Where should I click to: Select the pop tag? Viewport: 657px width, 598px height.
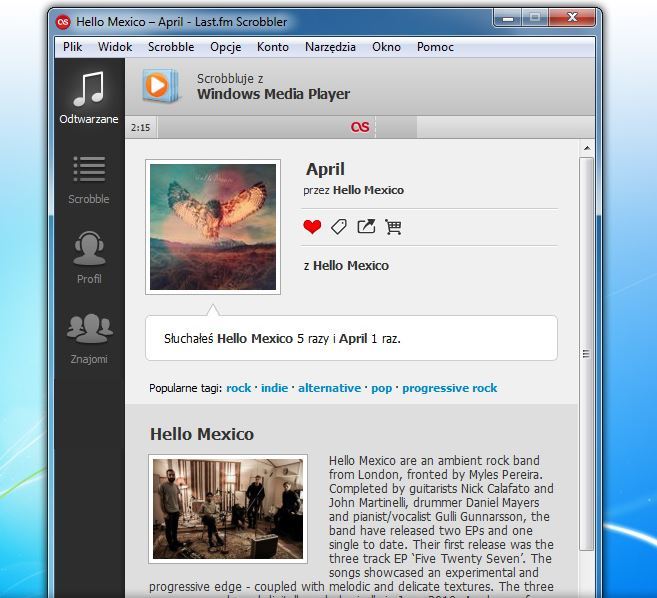[x=382, y=388]
